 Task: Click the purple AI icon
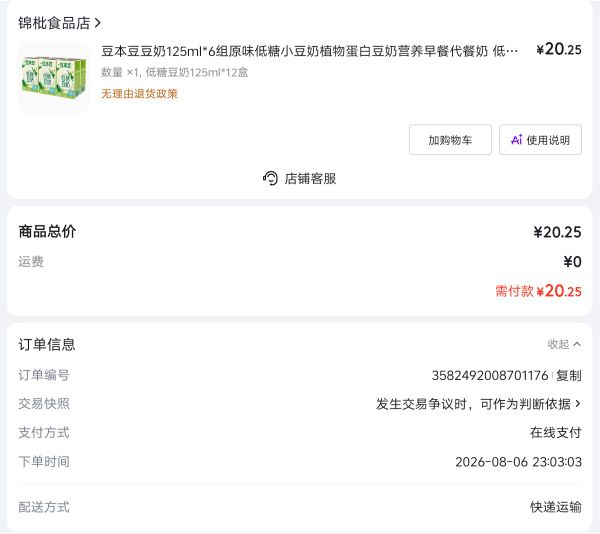[x=517, y=140]
